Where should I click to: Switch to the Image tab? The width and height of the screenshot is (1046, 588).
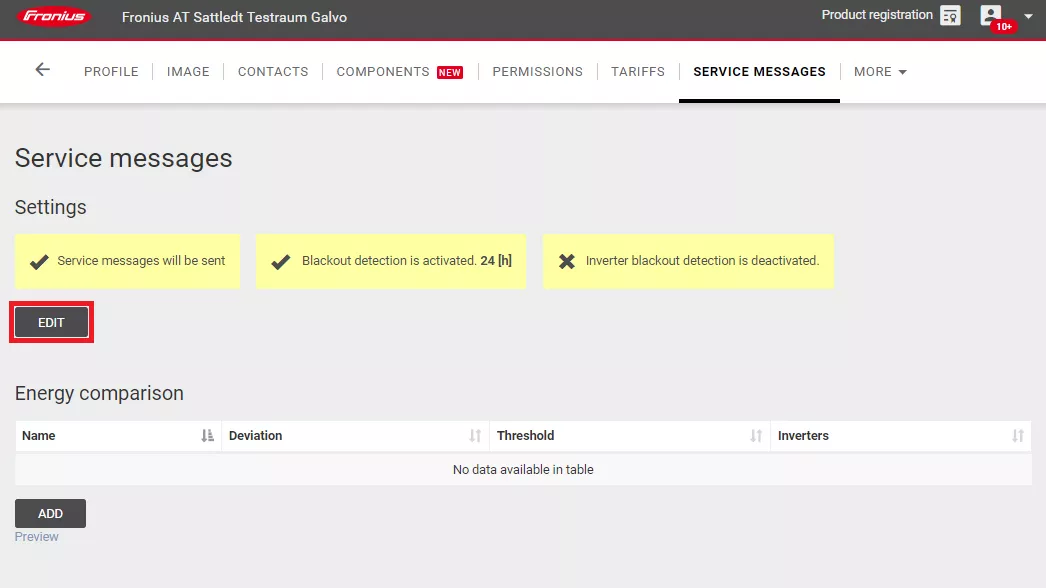188,71
